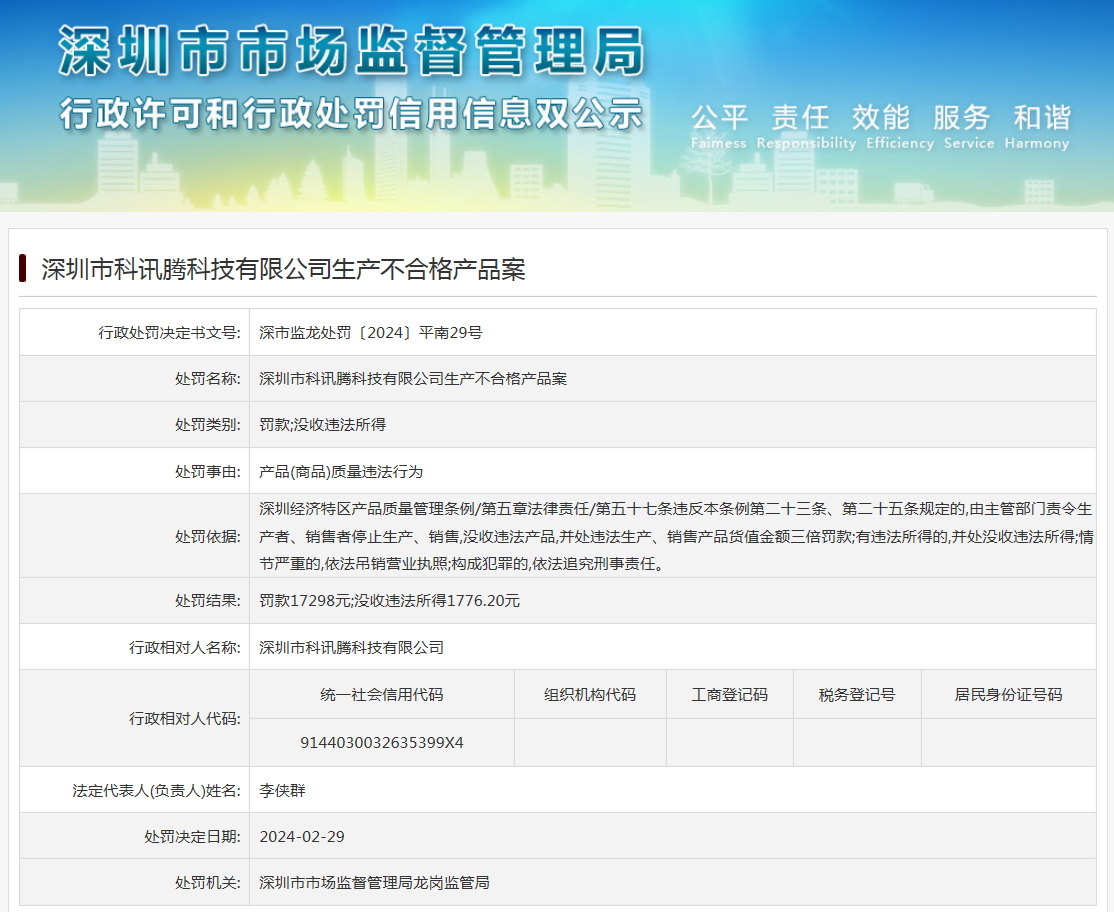Click banner slogan 和谐 Harmony
This screenshot has width=1114, height=912.
tap(1037, 127)
